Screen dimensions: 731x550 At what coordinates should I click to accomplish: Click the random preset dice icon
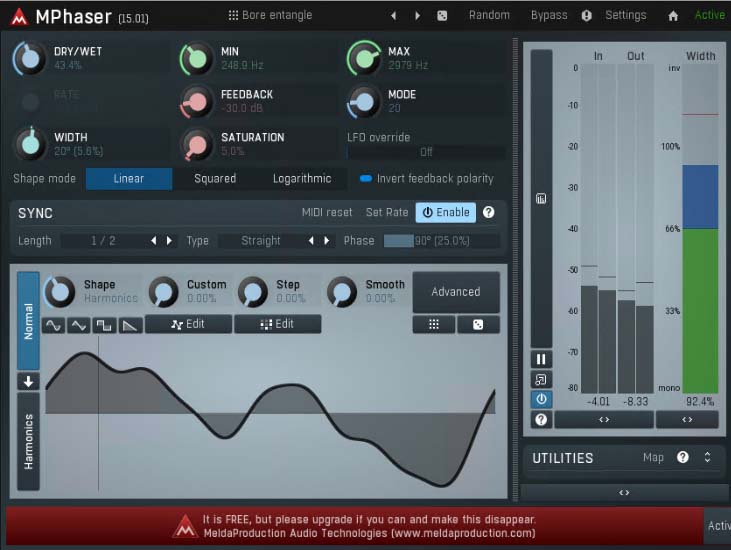click(442, 16)
